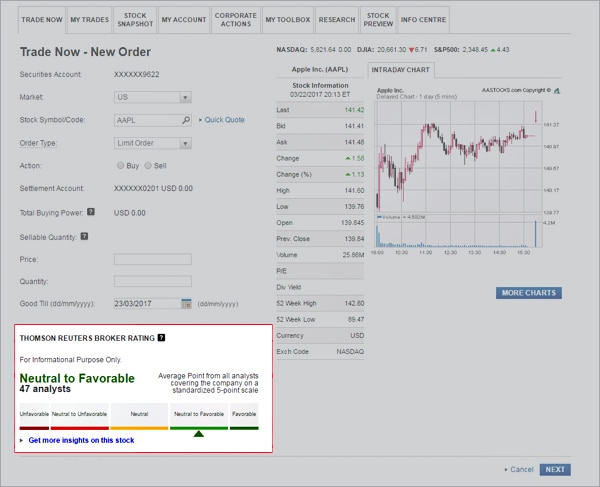Select the Buy radio button
600x487 pixels.
(120, 166)
